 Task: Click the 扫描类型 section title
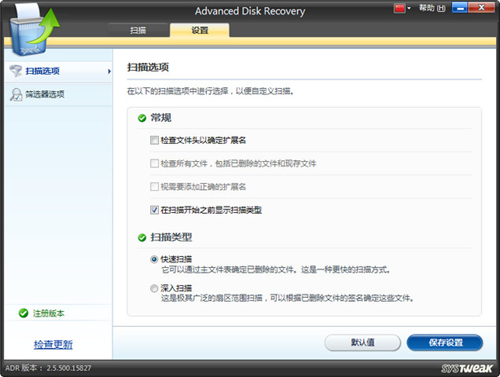point(171,237)
